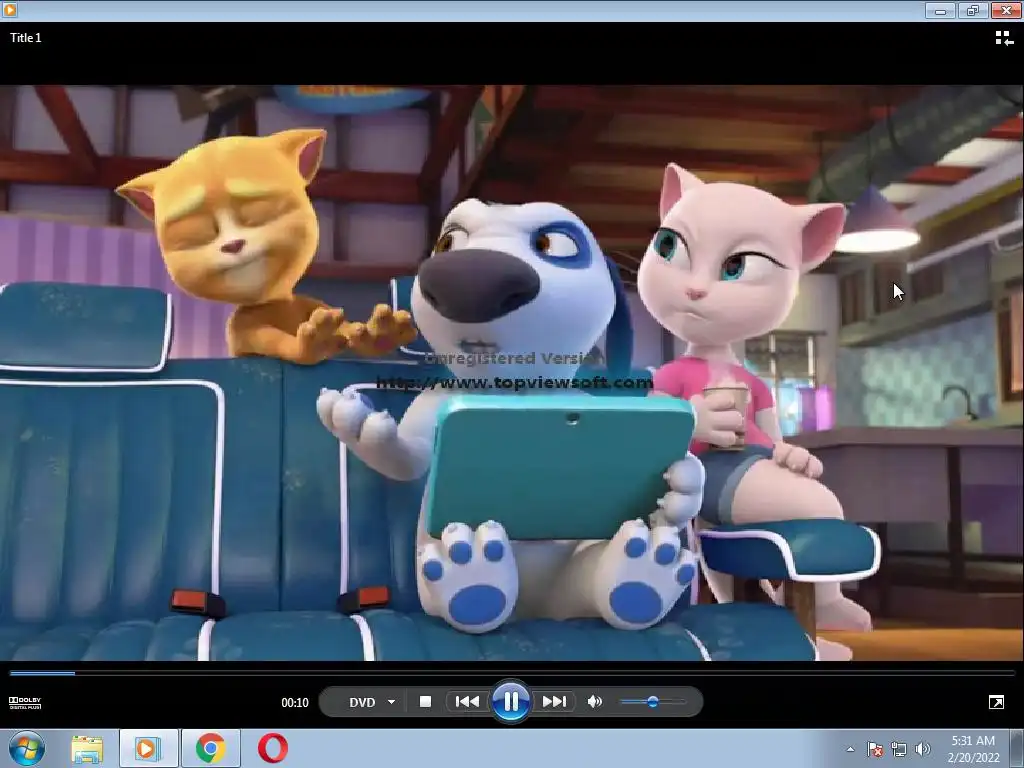Click the seek progress bar

click(x=512, y=672)
